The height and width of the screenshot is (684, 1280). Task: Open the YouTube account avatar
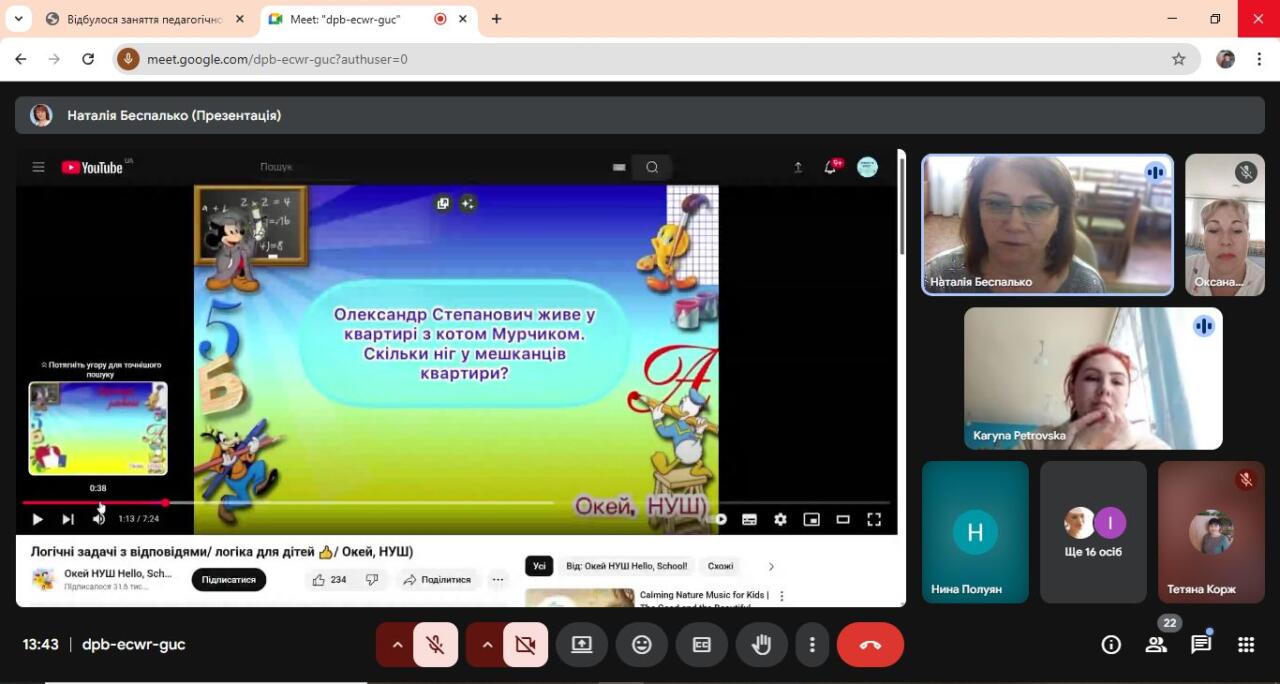point(868,167)
